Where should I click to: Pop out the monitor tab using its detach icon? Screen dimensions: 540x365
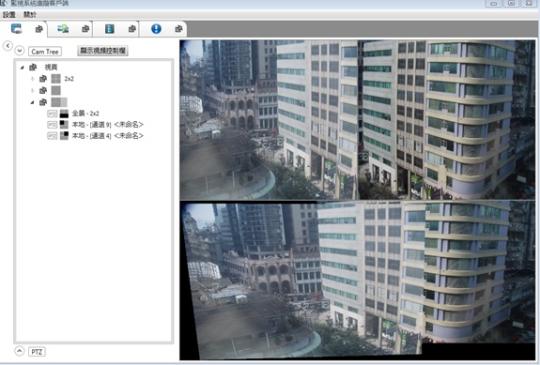coord(39,29)
